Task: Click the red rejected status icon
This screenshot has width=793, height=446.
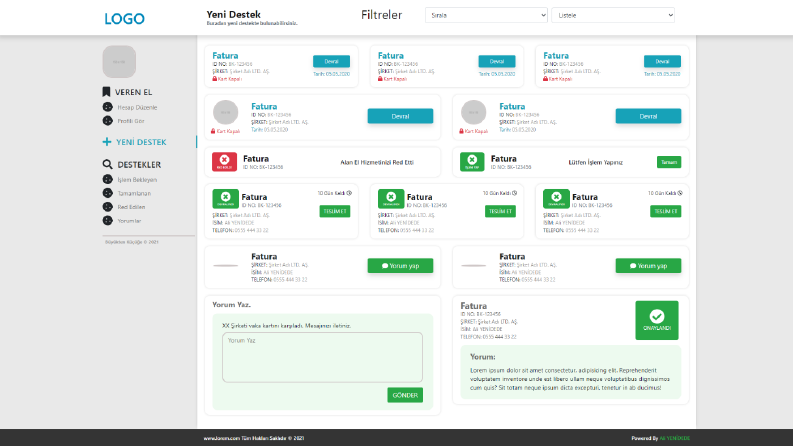Action: tap(225, 162)
